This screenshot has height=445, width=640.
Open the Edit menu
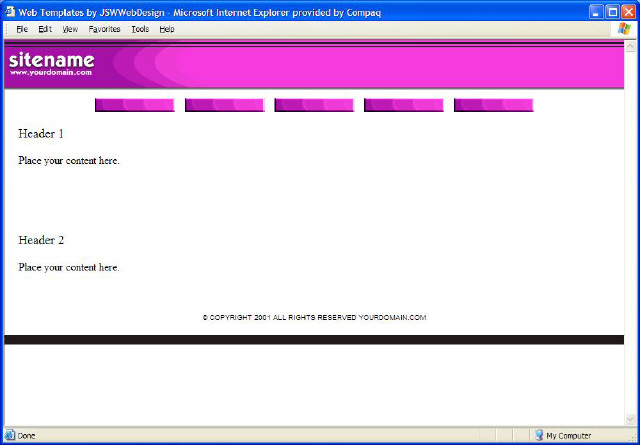click(45, 29)
